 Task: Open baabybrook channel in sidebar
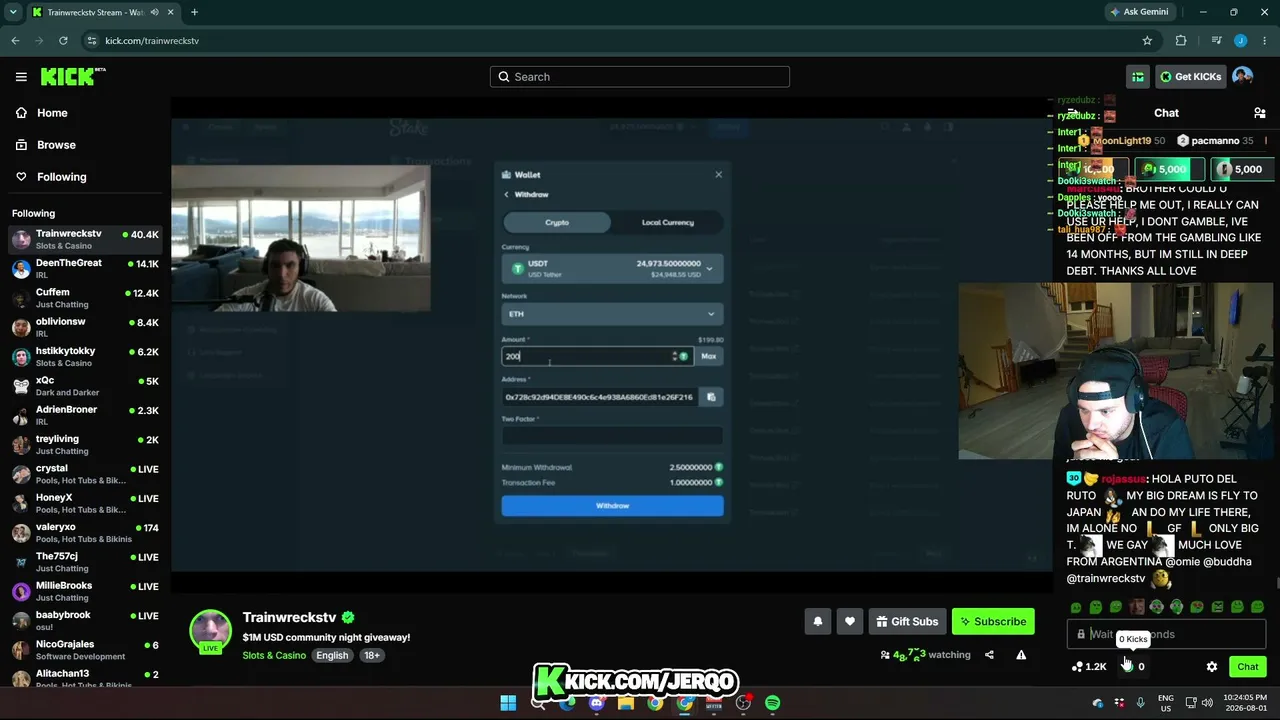[x=85, y=620]
